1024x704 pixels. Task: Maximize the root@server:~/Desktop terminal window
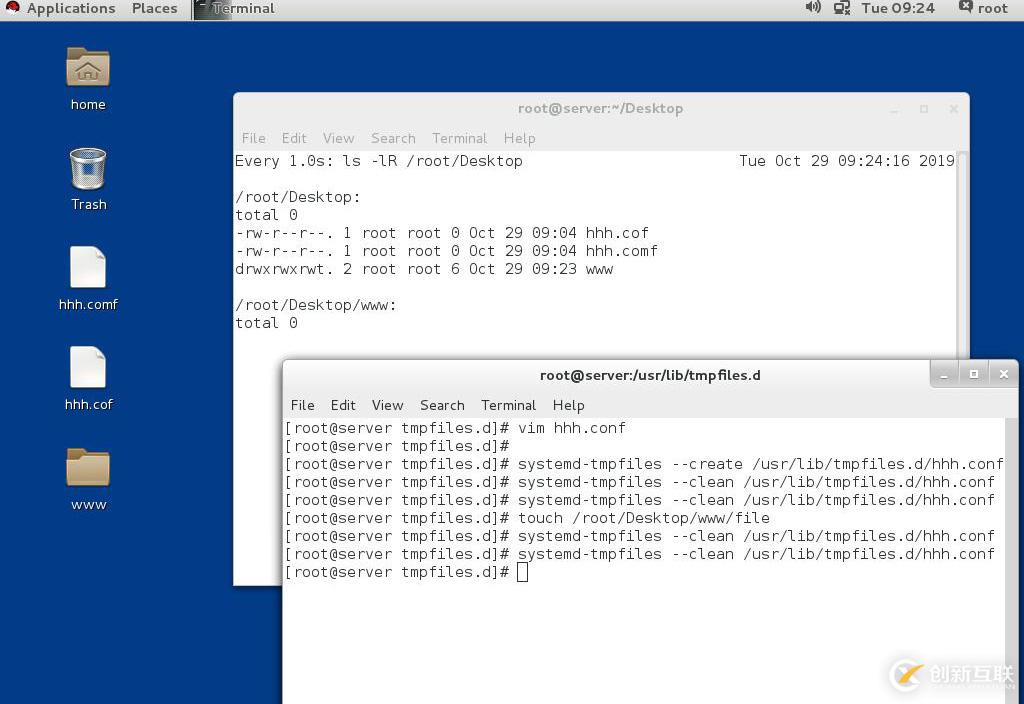point(923,109)
